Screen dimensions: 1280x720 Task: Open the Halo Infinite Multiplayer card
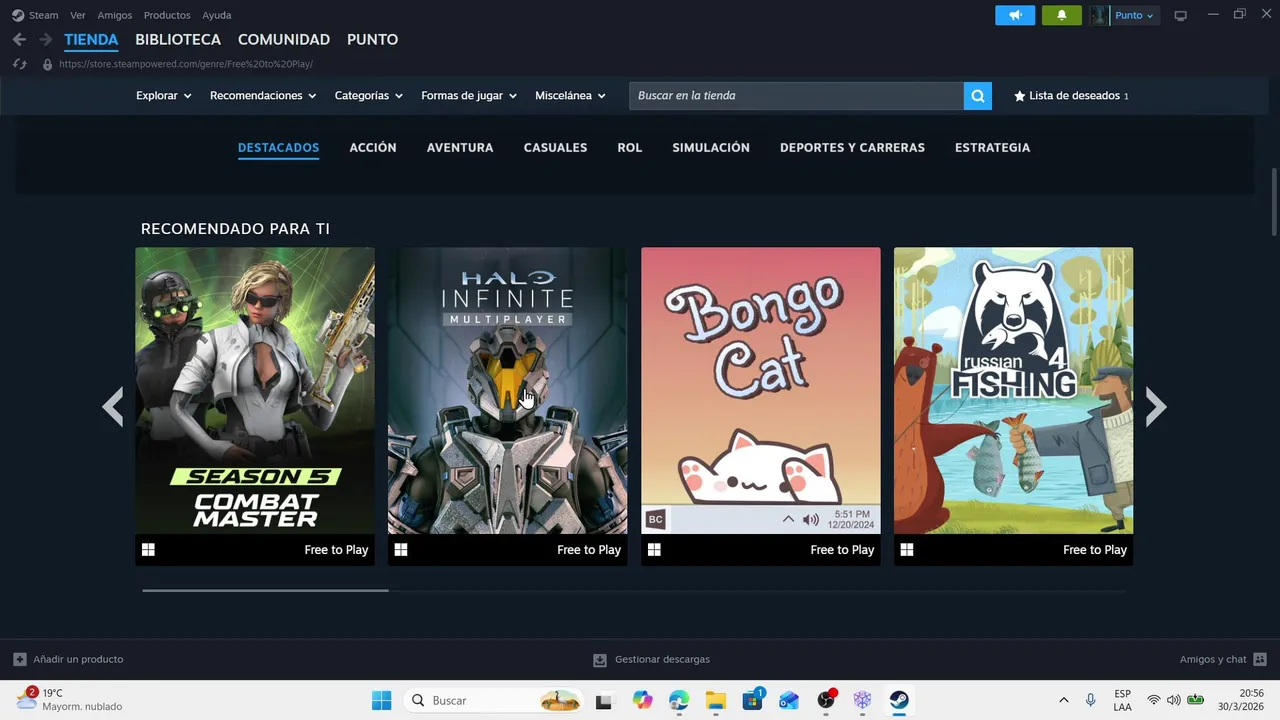[508, 406]
